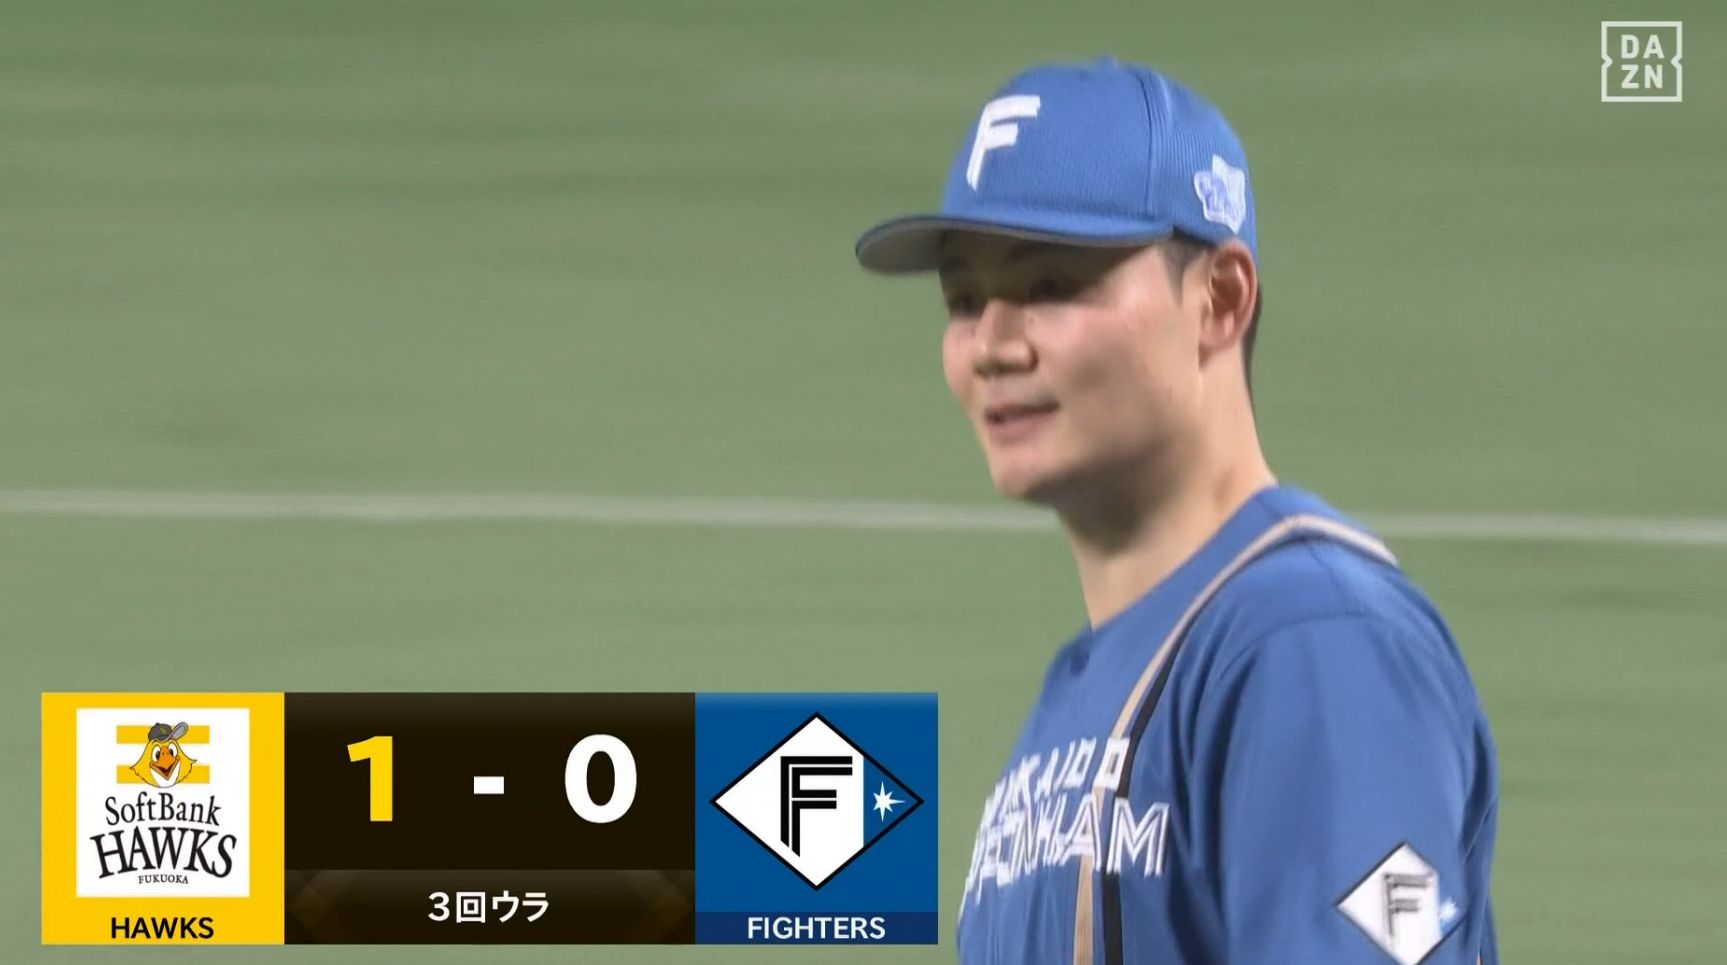The image size is (1727, 965).
Task: Click the 3回ウラ inning indicator
Action: [489, 907]
